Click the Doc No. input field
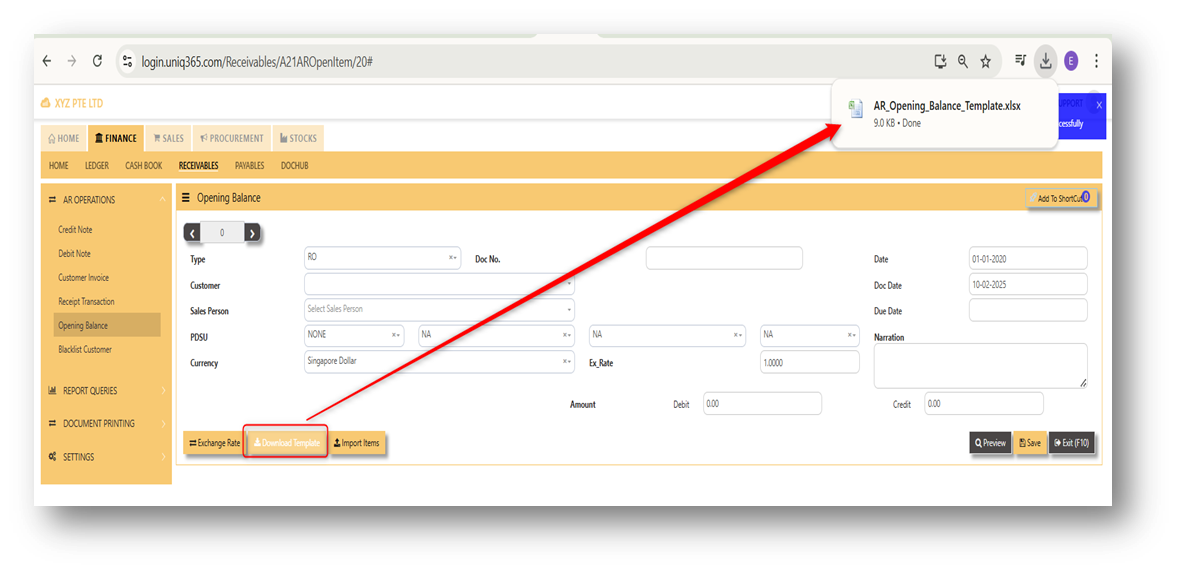Viewport: 1178px width, 572px height. click(x=724, y=258)
